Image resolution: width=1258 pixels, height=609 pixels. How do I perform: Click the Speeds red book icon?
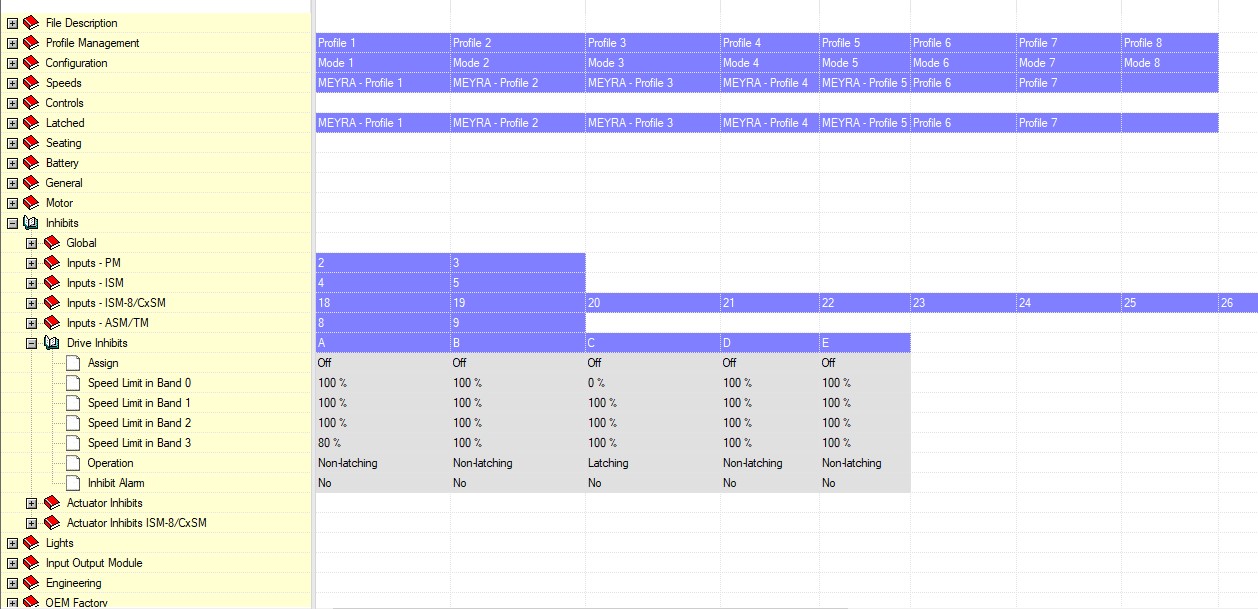pyautogui.click(x=31, y=83)
